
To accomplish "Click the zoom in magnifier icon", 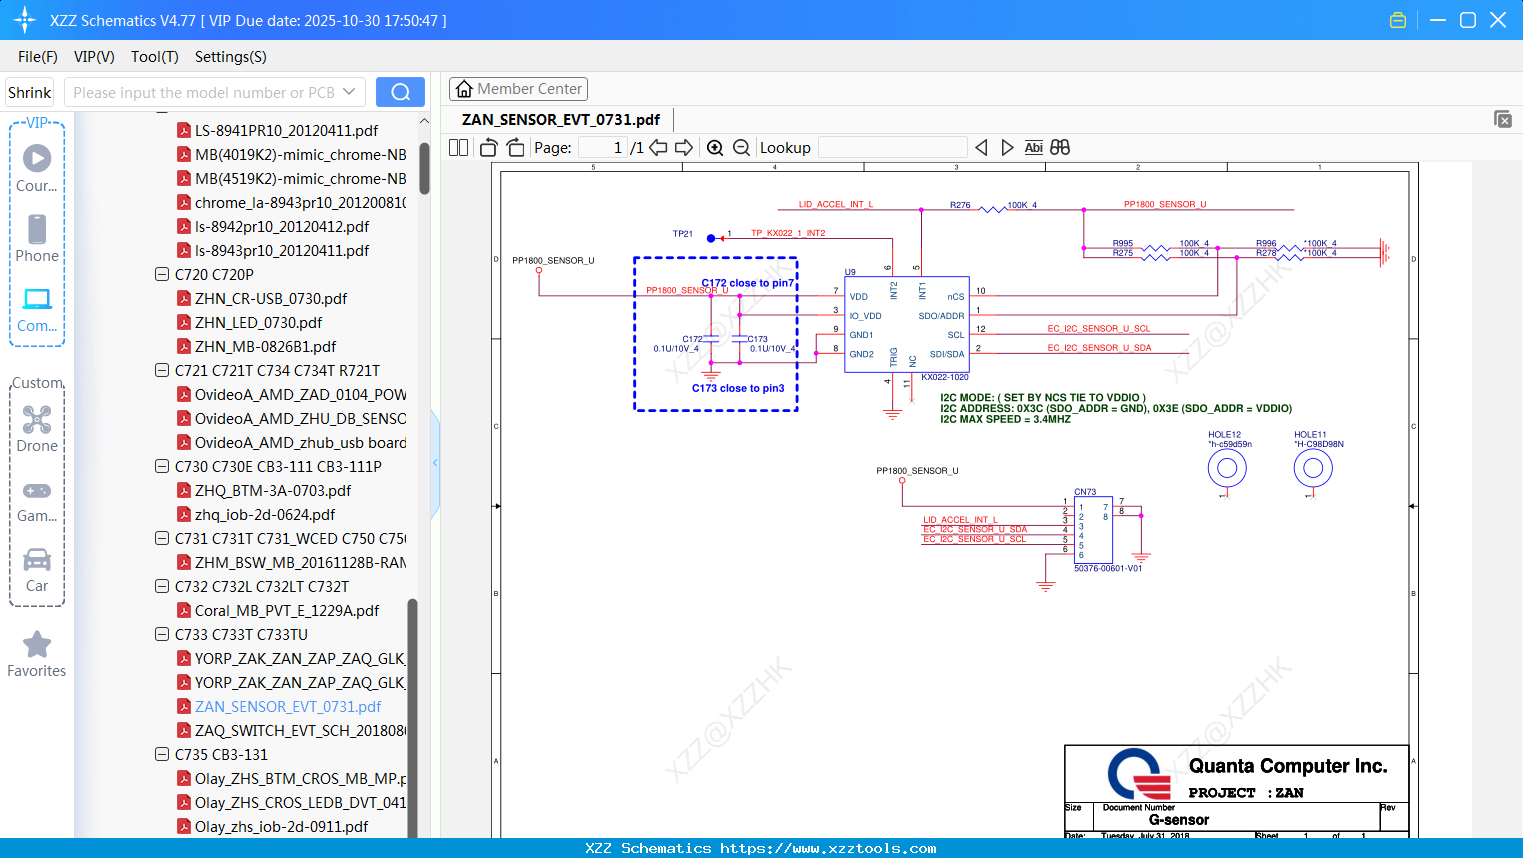I will click(715, 148).
